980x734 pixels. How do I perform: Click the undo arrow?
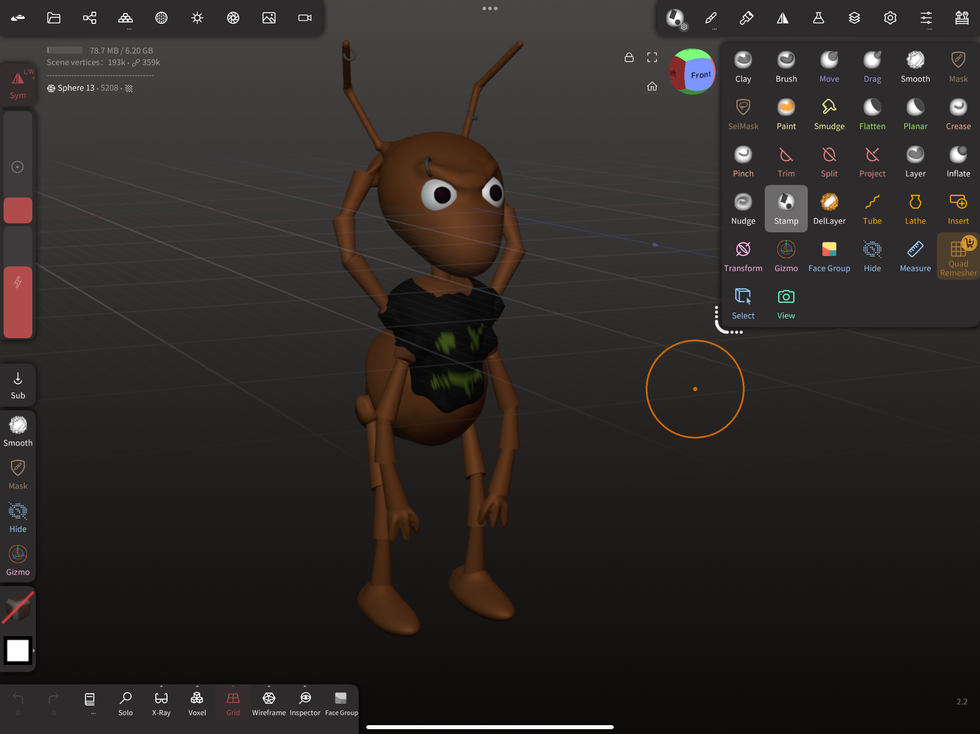tap(18, 699)
